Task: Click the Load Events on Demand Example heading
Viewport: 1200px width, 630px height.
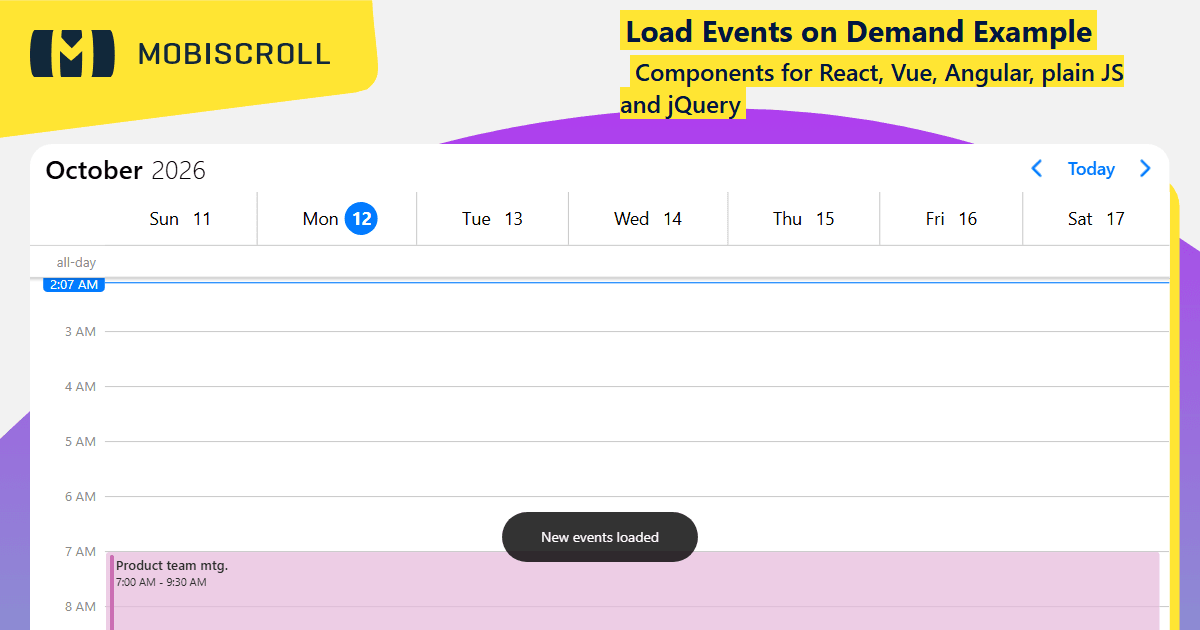Action: tap(858, 32)
